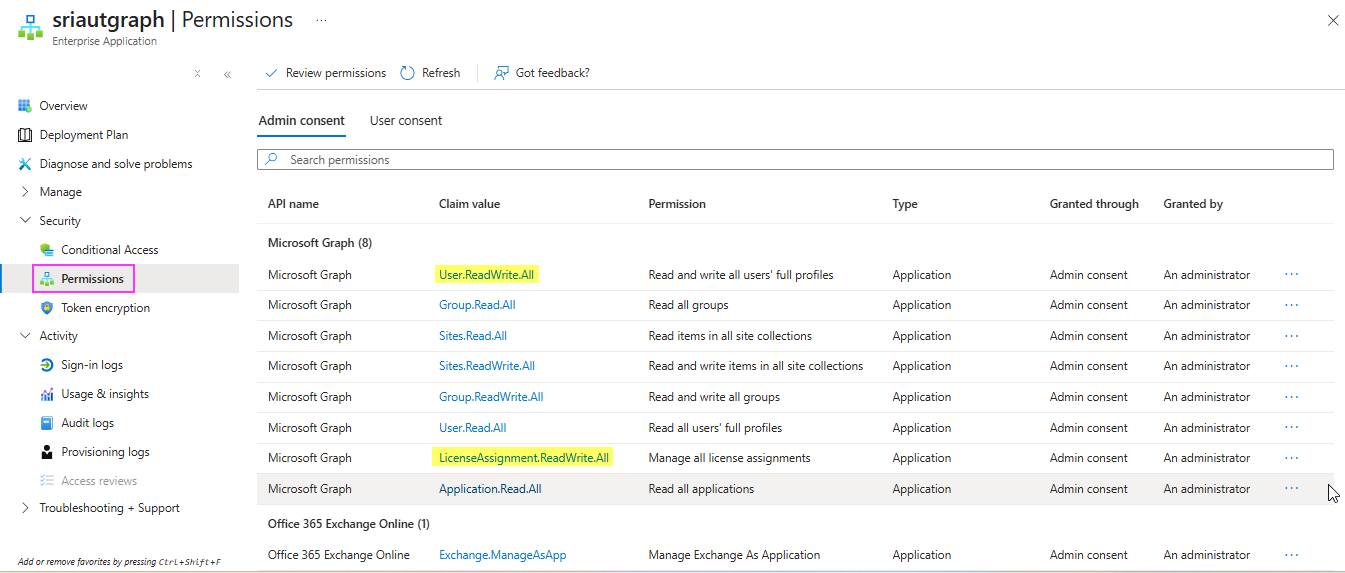Click the Provisioning logs person icon
The width and height of the screenshot is (1345, 573).
click(x=47, y=452)
